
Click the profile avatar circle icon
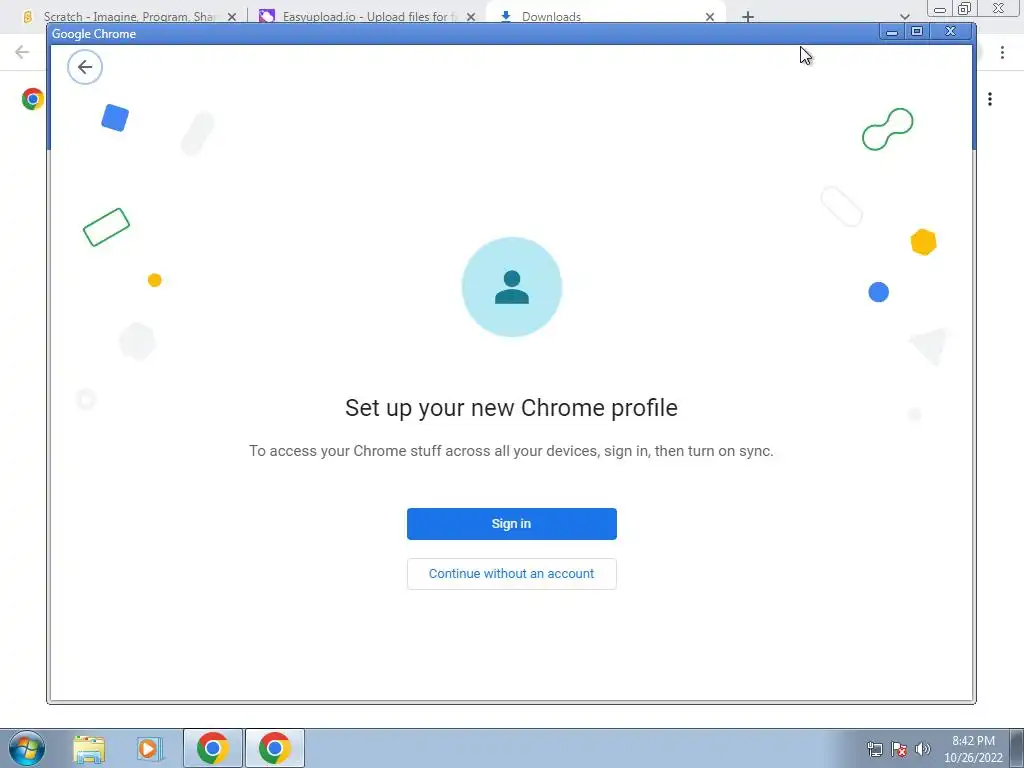[511, 287]
